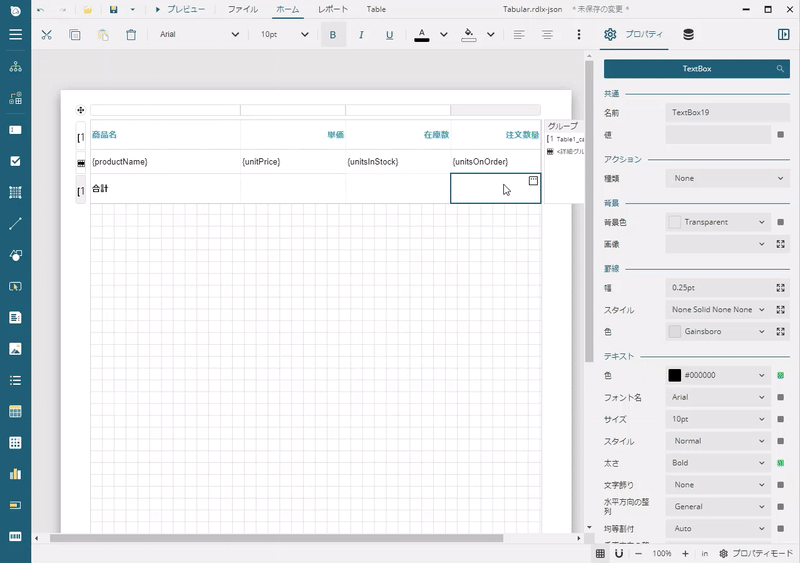Click the save floppy disk icon
The width and height of the screenshot is (800, 563).
pyautogui.click(x=113, y=9)
